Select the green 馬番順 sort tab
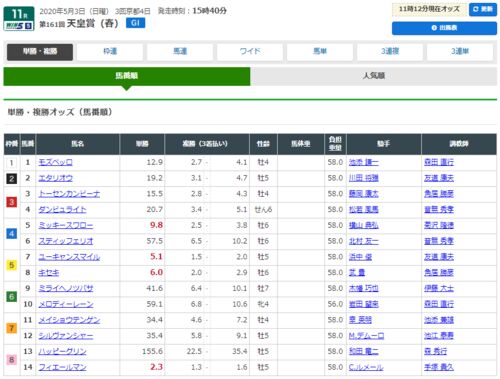The height and width of the screenshot is (379, 500). tap(127, 76)
